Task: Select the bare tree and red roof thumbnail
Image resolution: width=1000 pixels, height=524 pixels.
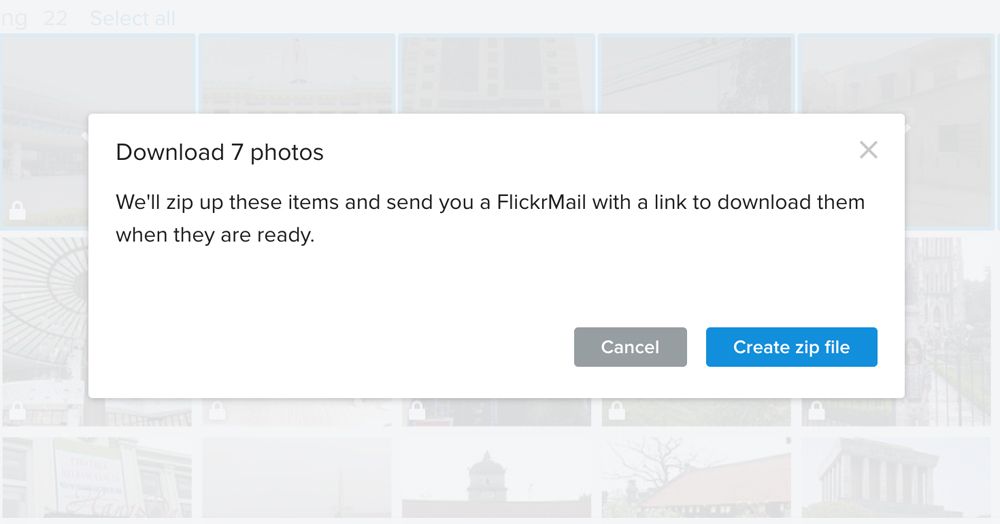Action: coord(696,478)
